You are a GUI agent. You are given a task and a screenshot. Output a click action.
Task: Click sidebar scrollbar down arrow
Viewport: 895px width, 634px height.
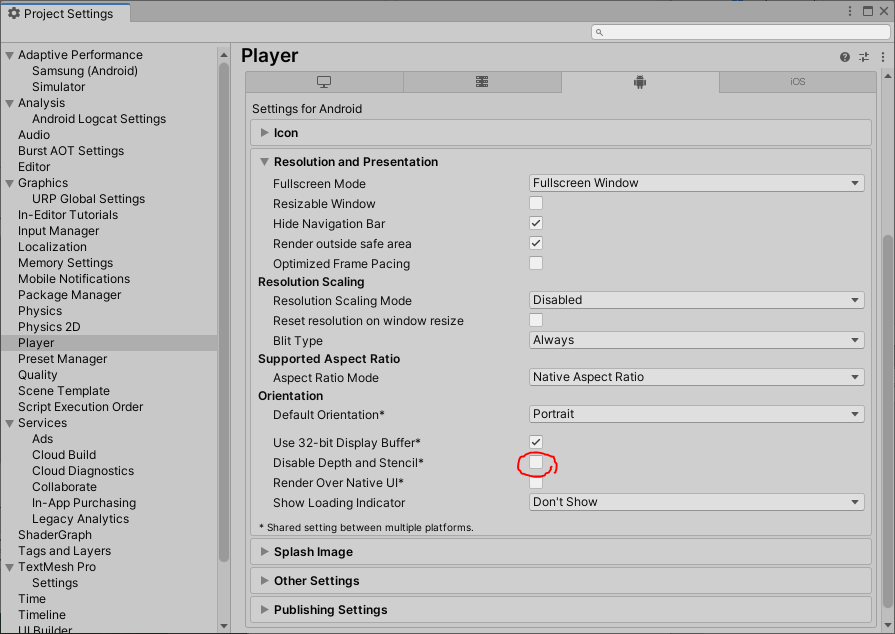pyautogui.click(x=224, y=626)
